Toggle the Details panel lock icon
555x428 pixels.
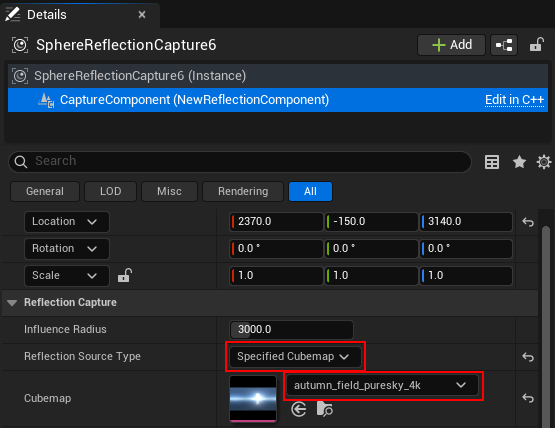(x=537, y=45)
